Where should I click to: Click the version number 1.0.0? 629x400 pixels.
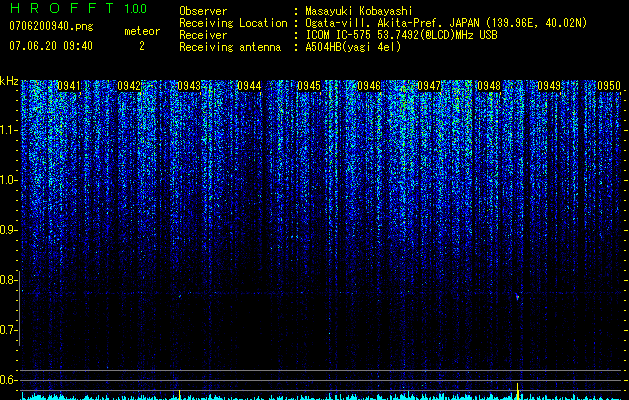(x=136, y=8)
